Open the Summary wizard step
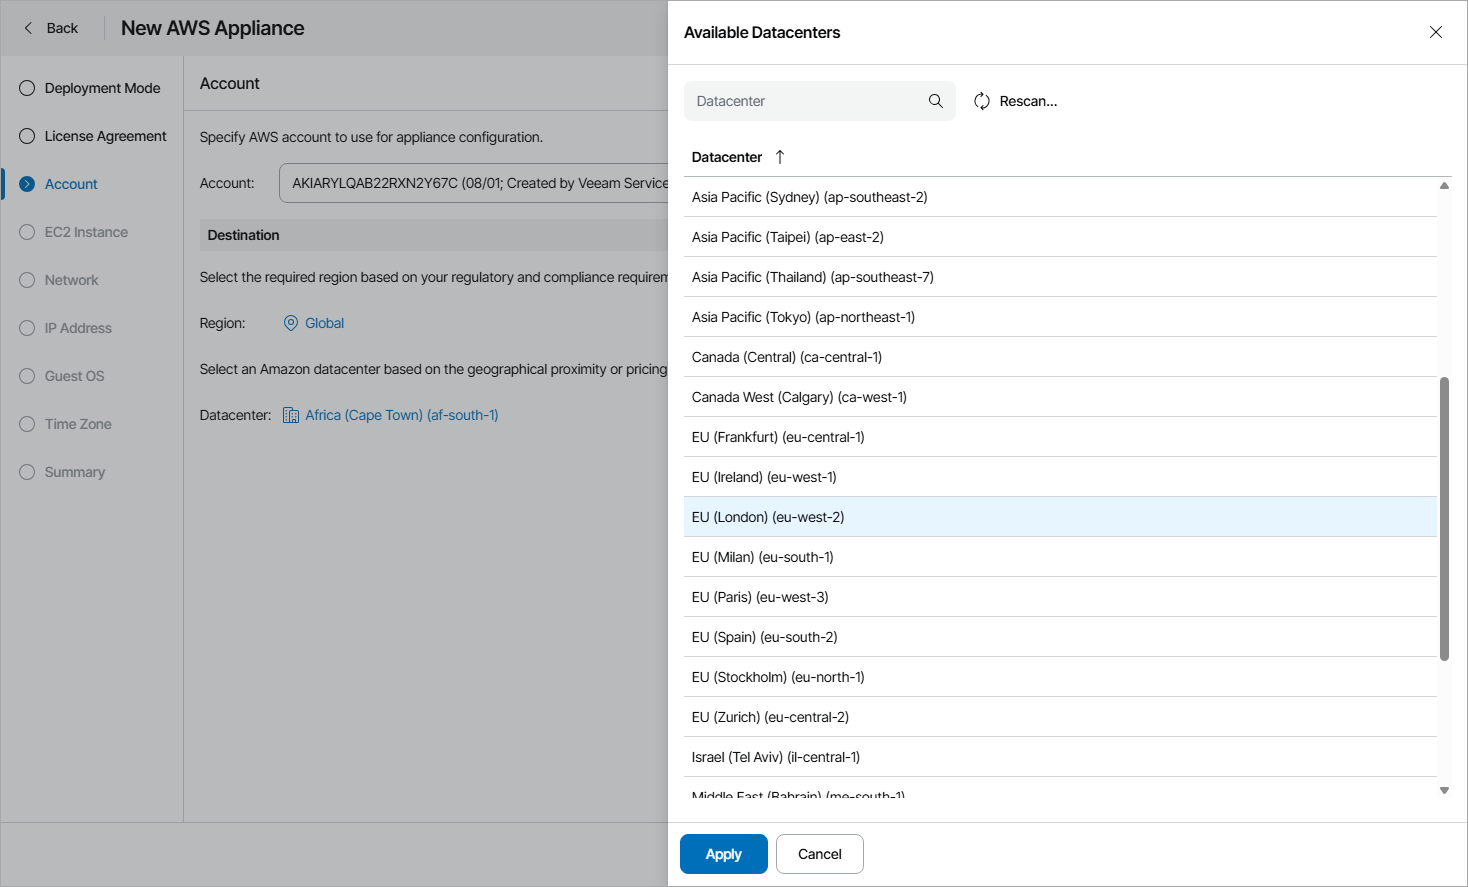Image resolution: width=1468 pixels, height=887 pixels. (74, 472)
